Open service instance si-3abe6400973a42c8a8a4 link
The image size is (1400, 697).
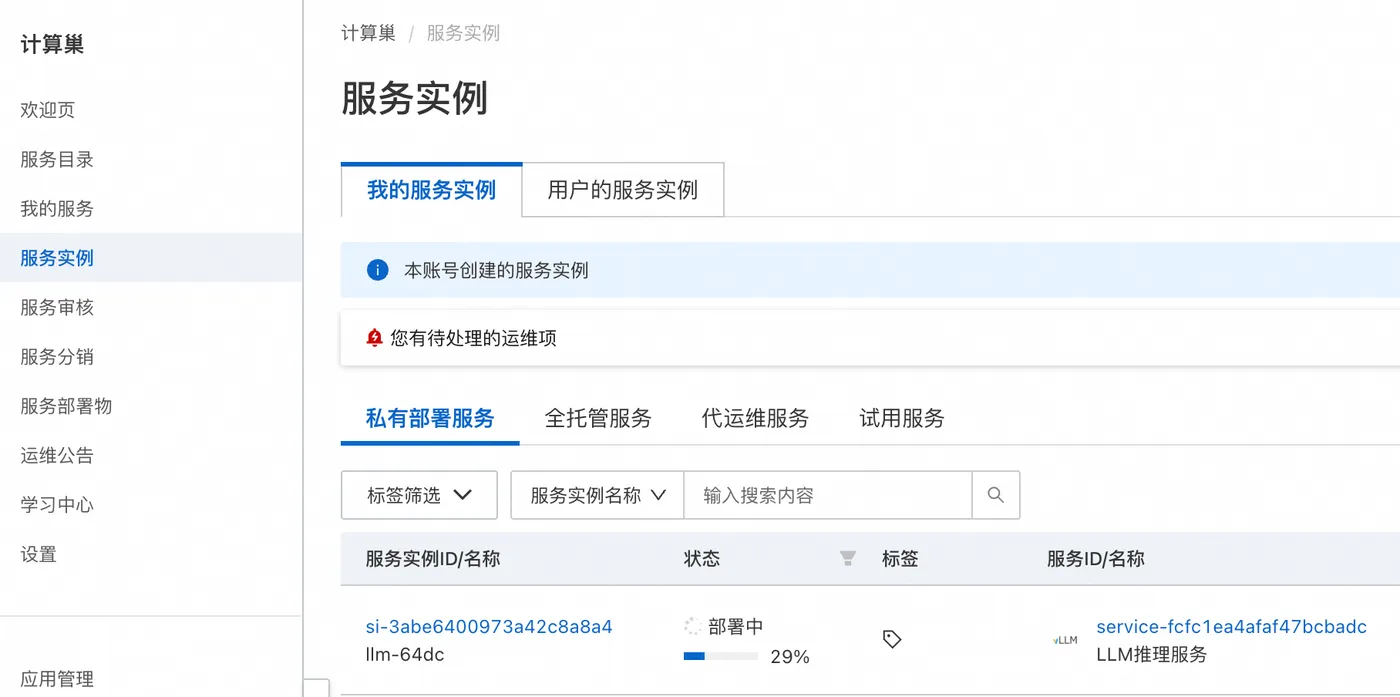pyautogui.click(x=489, y=627)
